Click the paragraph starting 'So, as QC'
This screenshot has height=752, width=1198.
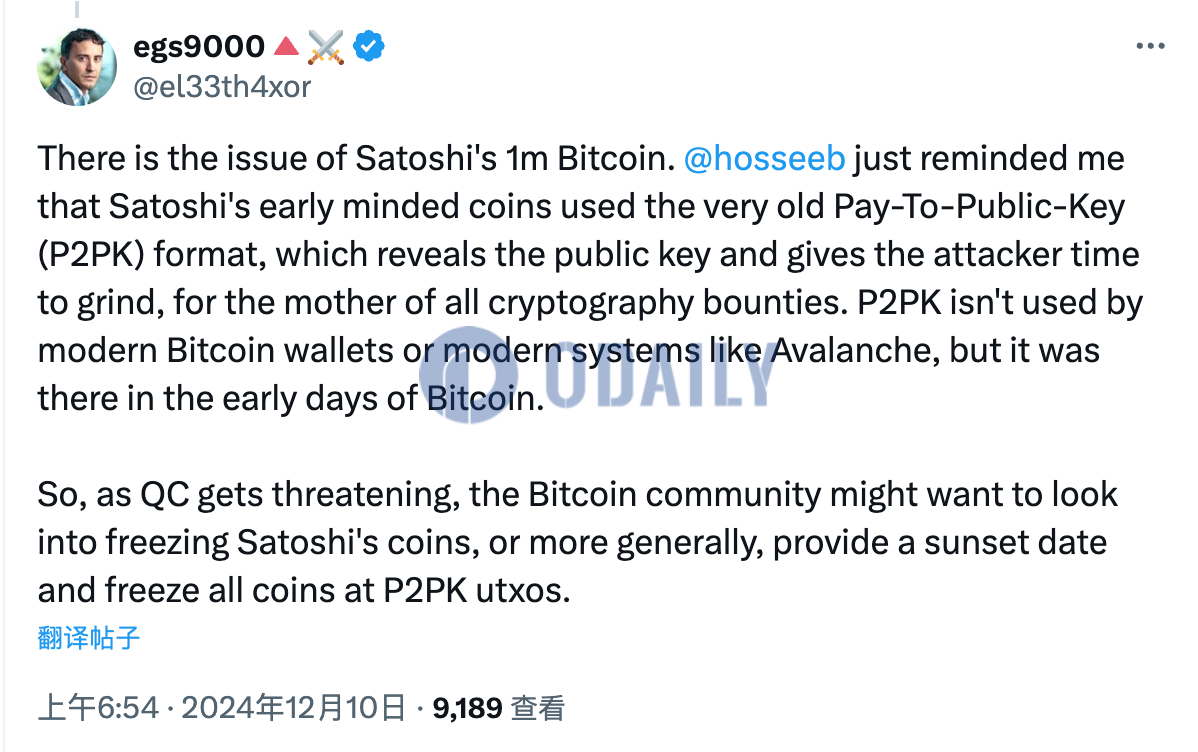(578, 542)
